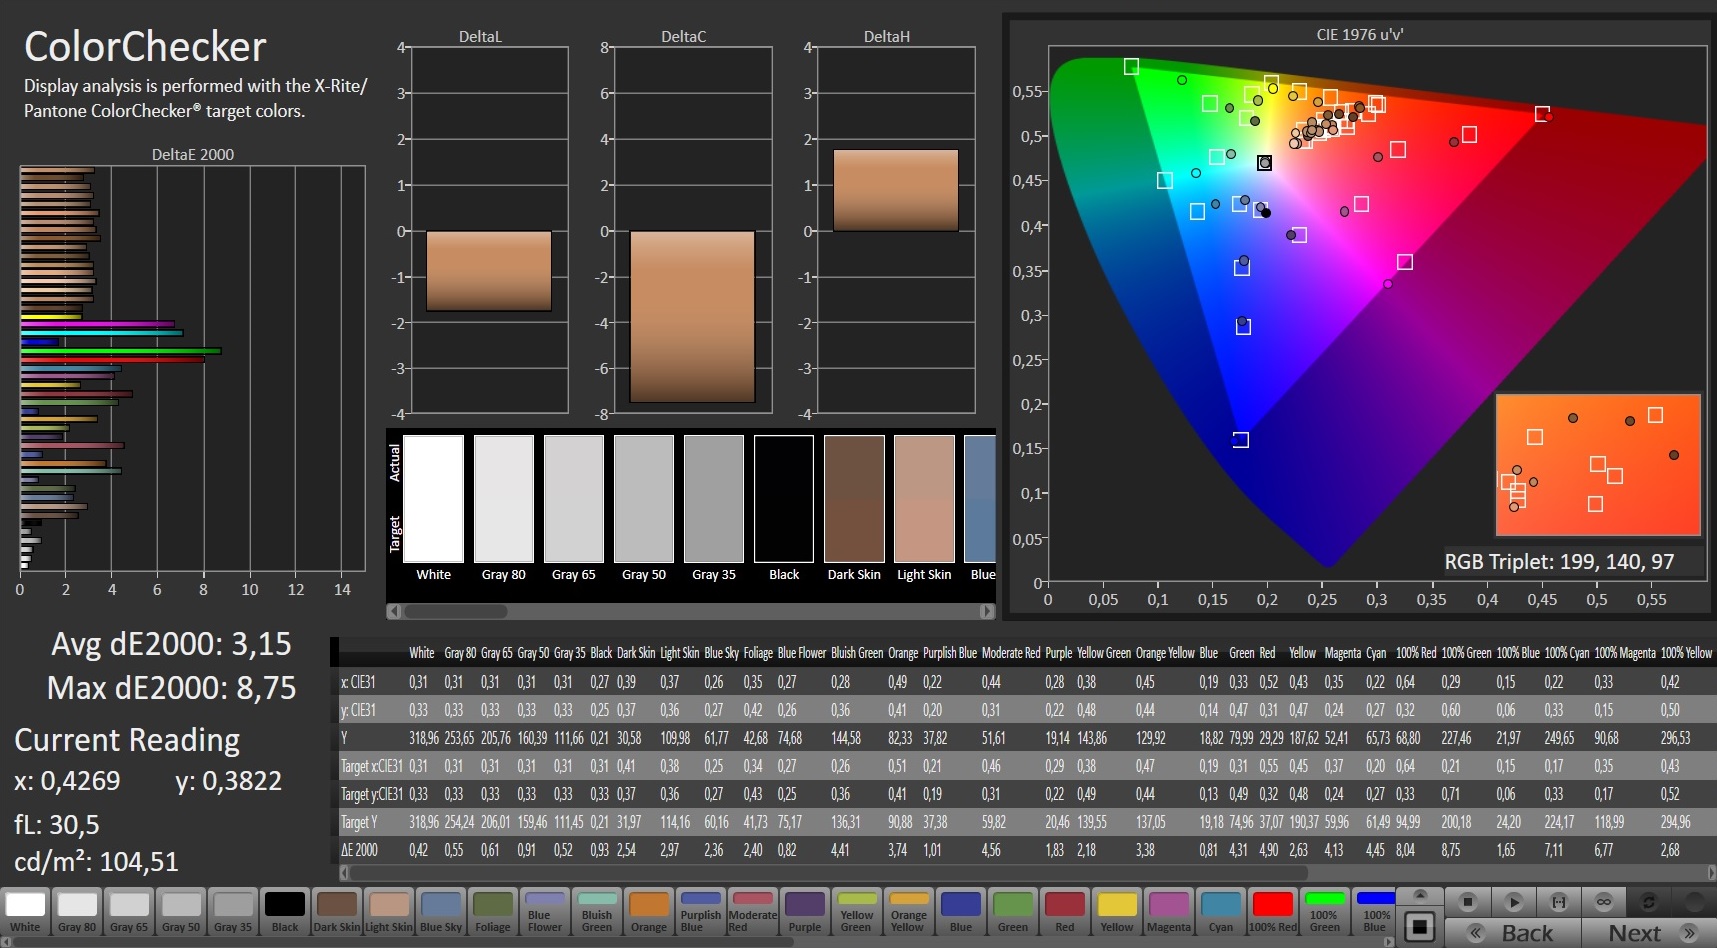Click the Dark Skin actual/target swatch
The width and height of the screenshot is (1717, 948).
click(854, 499)
